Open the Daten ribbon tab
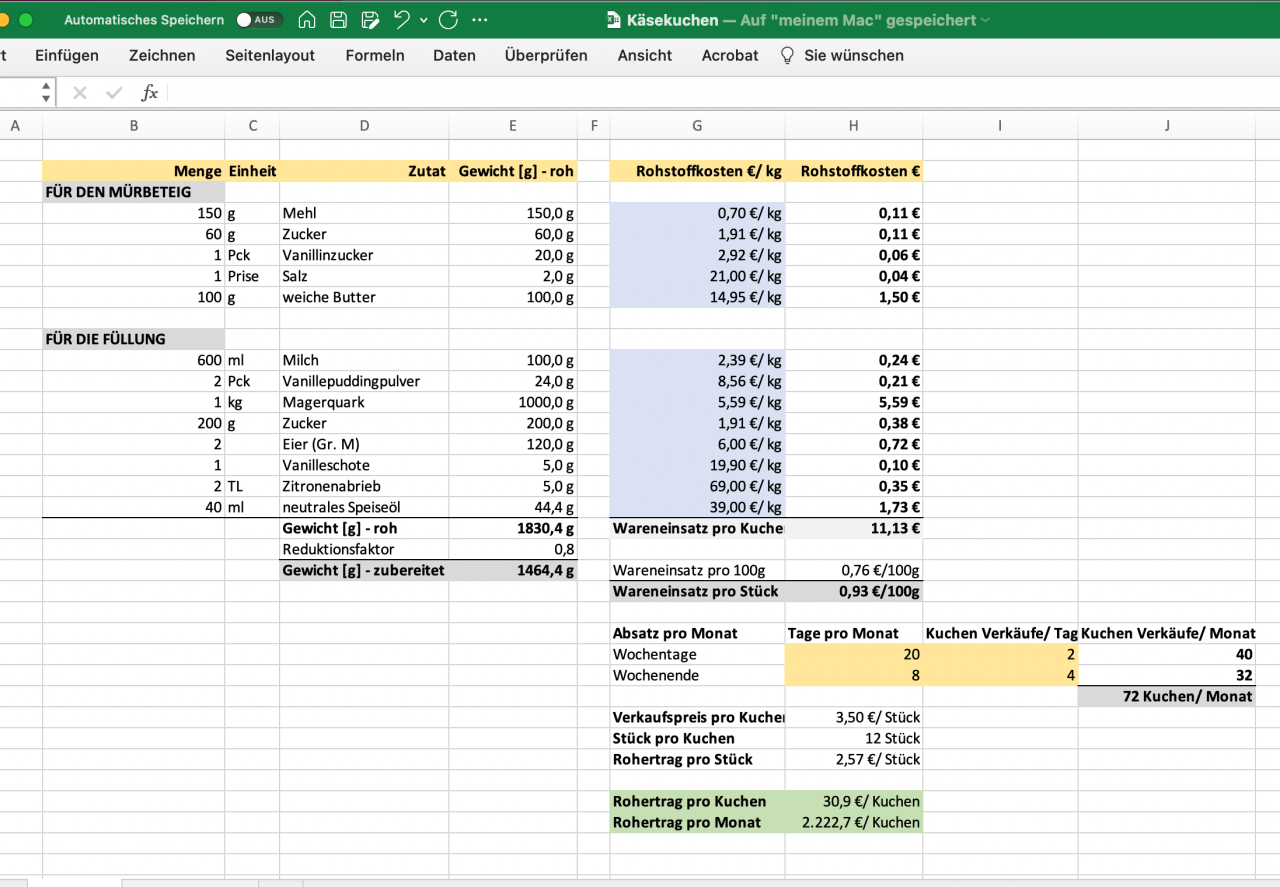Image resolution: width=1280 pixels, height=887 pixels. click(454, 55)
